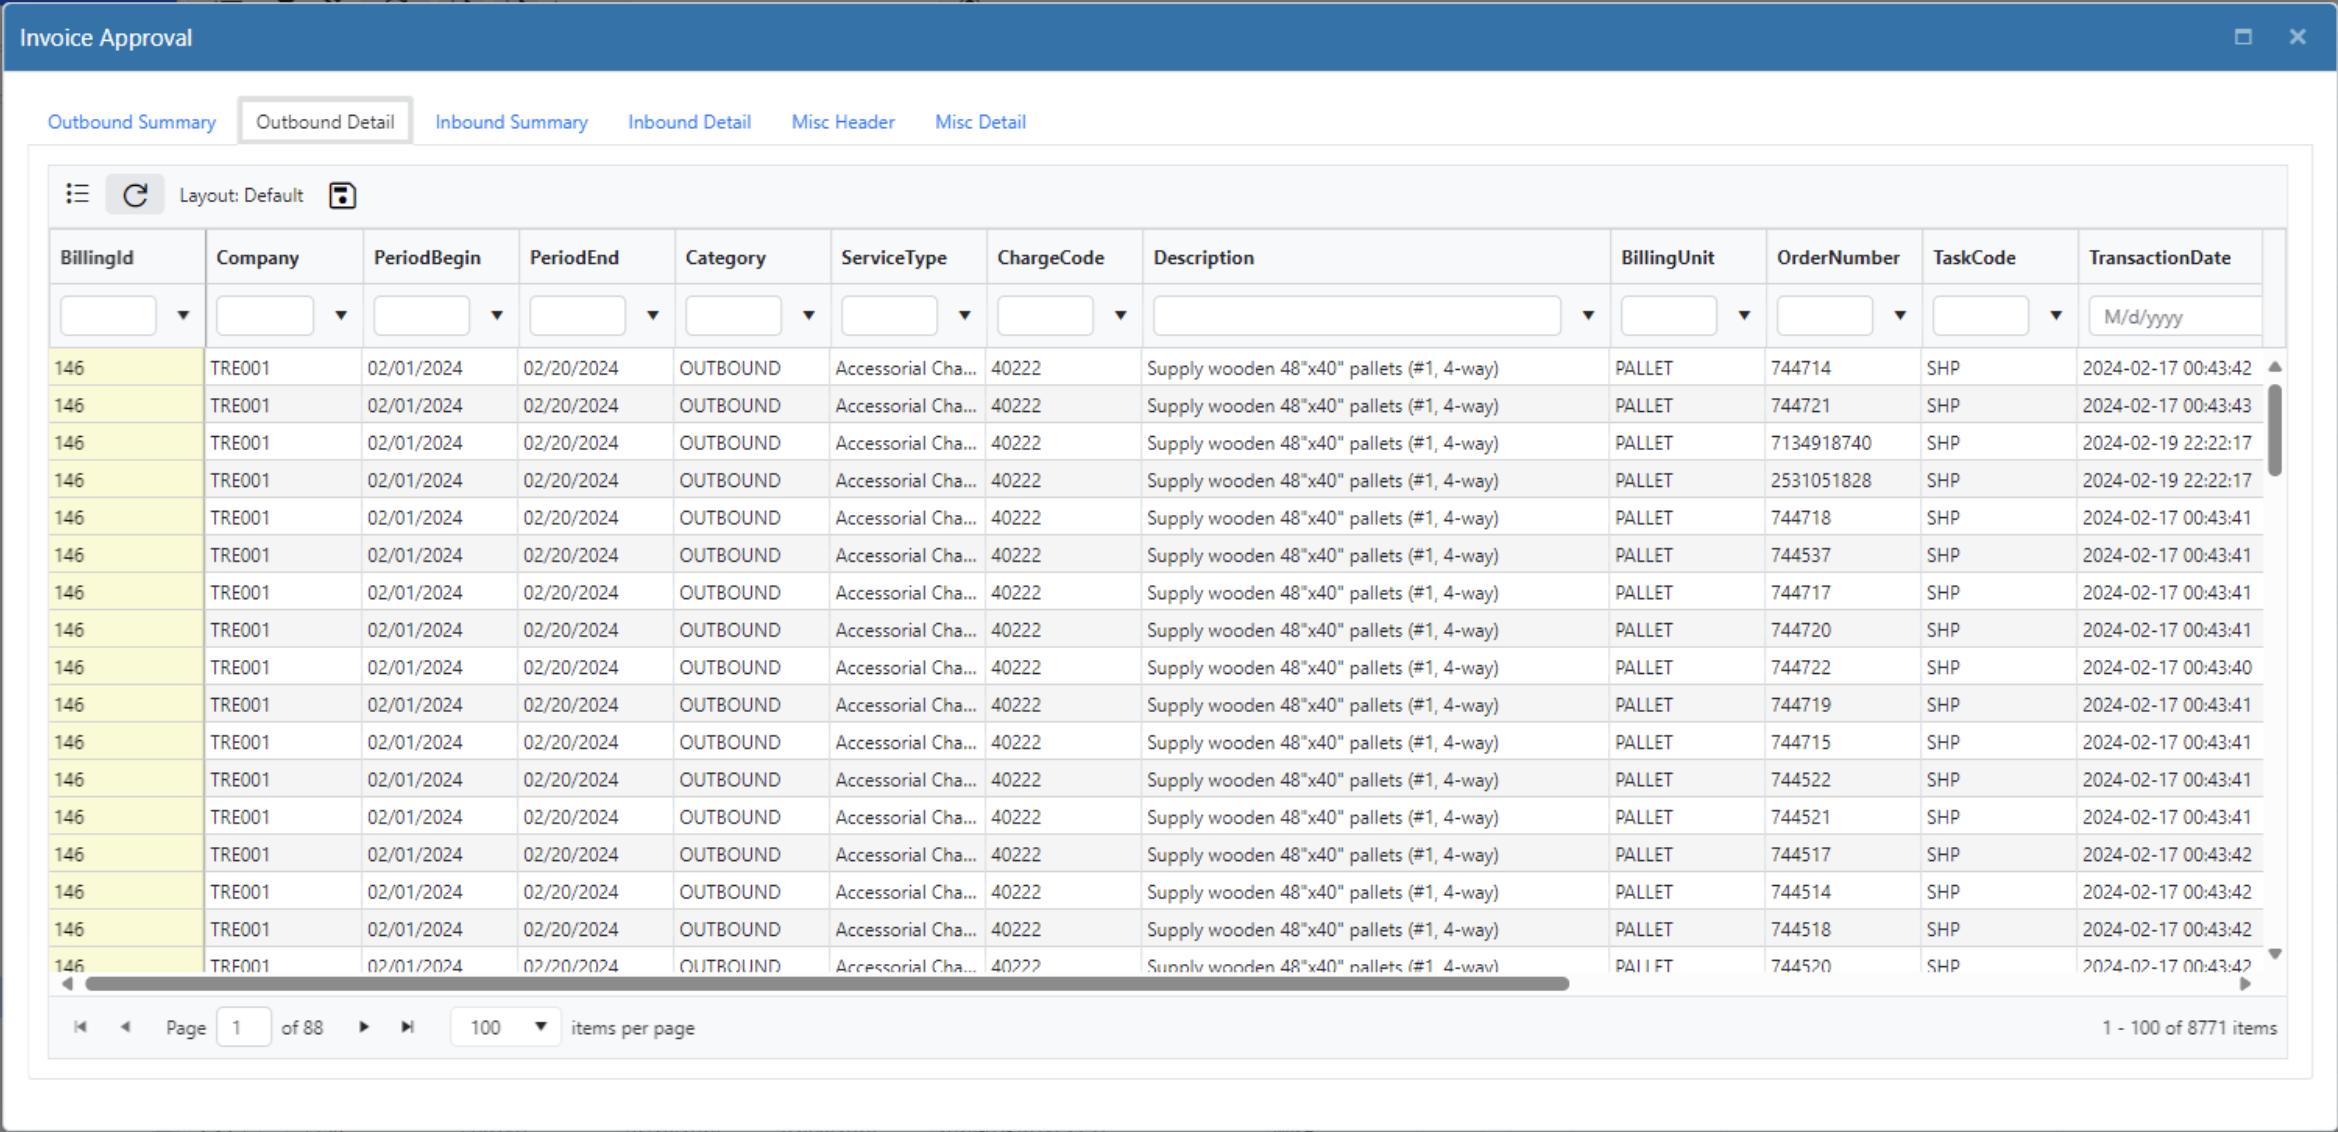
Task: Expand the items per page dropdown
Action: pos(540,1026)
